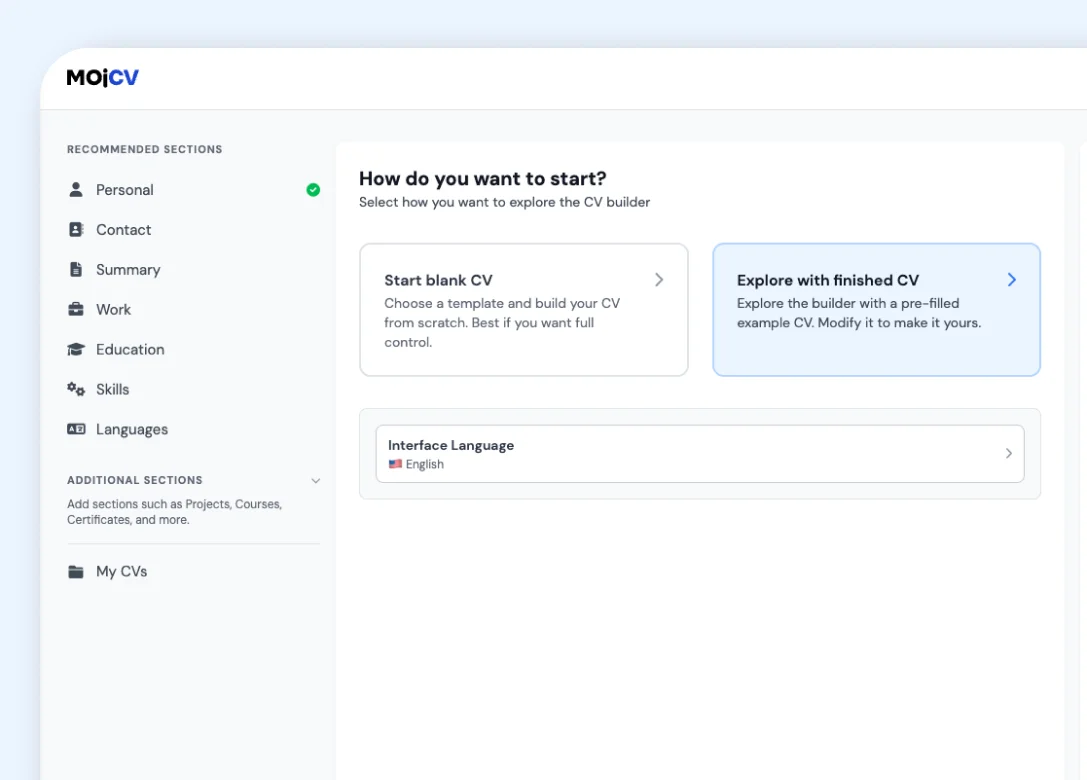Viewport: 1087px width, 780px height.
Task: Click the Work briefcase icon
Action: pos(76,309)
